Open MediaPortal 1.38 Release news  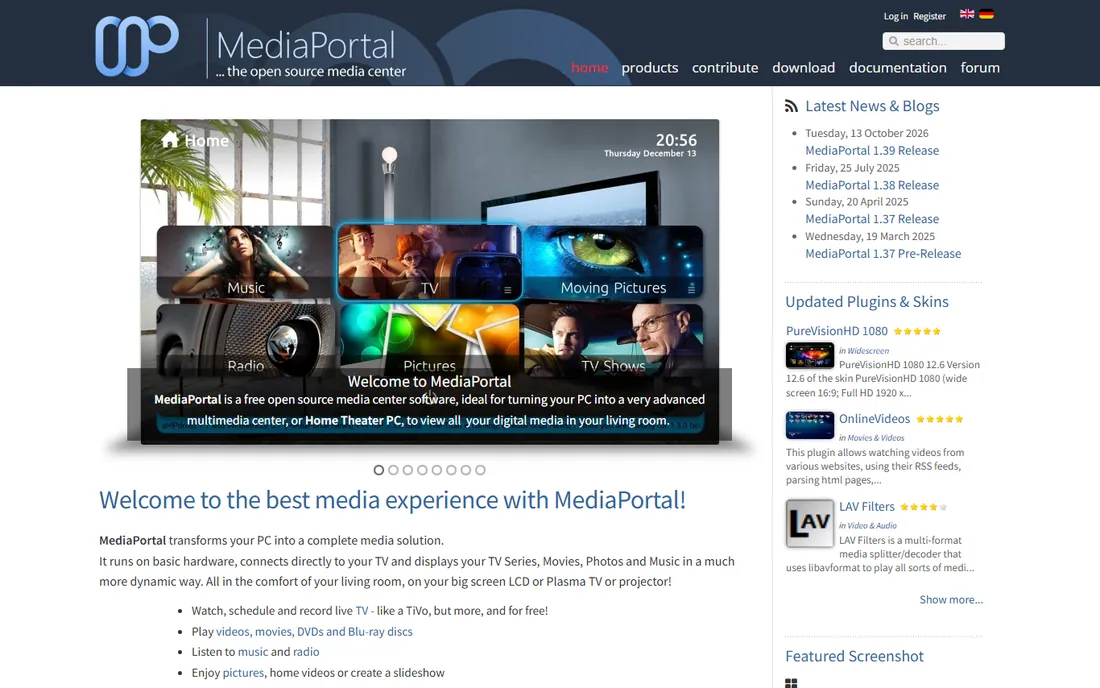[x=872, y=185]
